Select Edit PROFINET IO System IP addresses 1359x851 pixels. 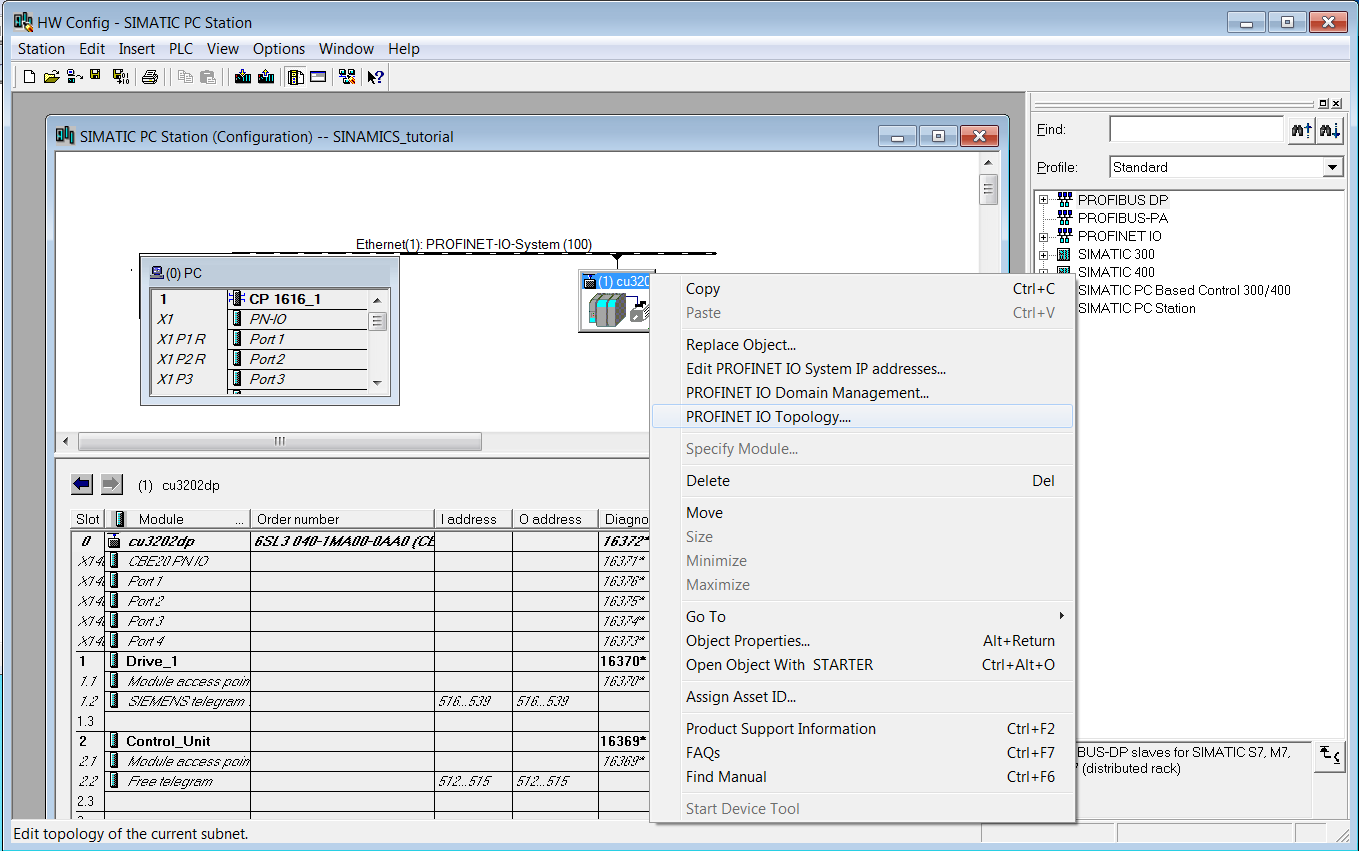[862, 369]
